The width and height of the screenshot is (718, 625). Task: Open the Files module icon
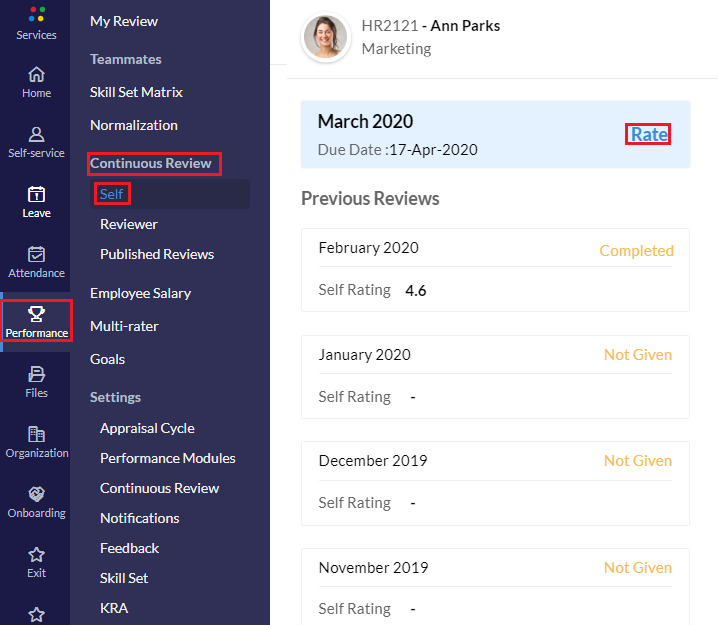coord(36,375)
